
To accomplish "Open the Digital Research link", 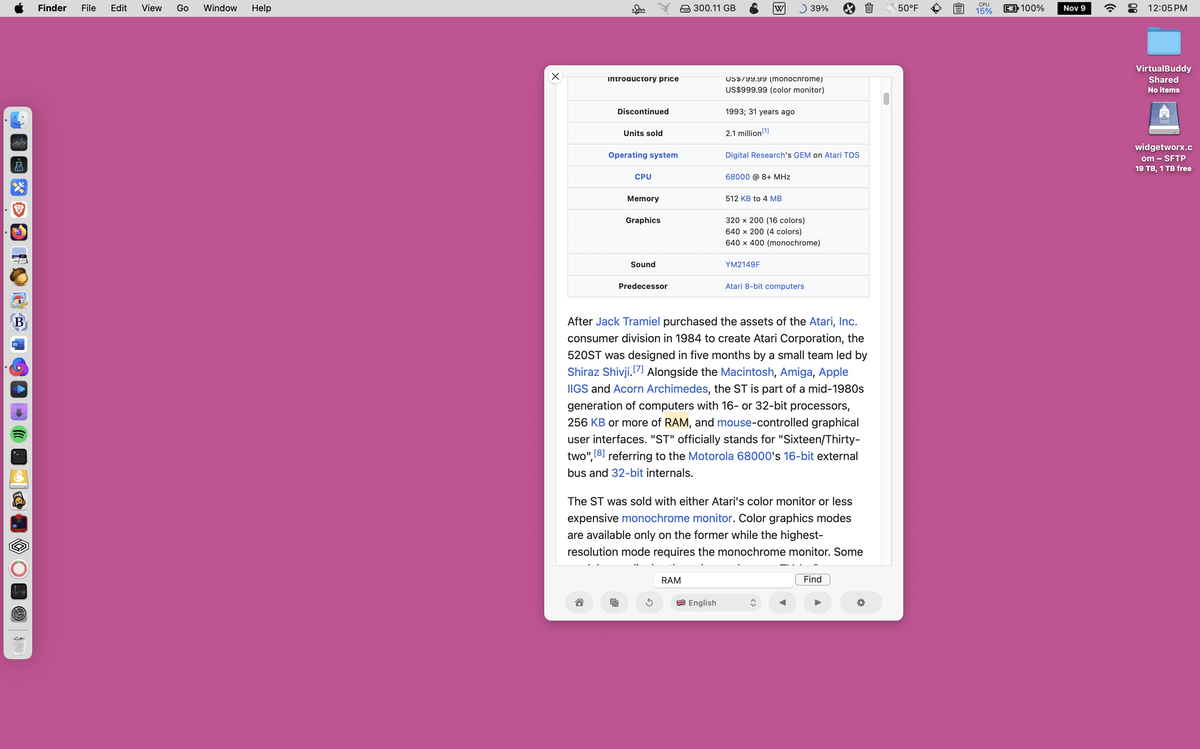I will [755, 155].
